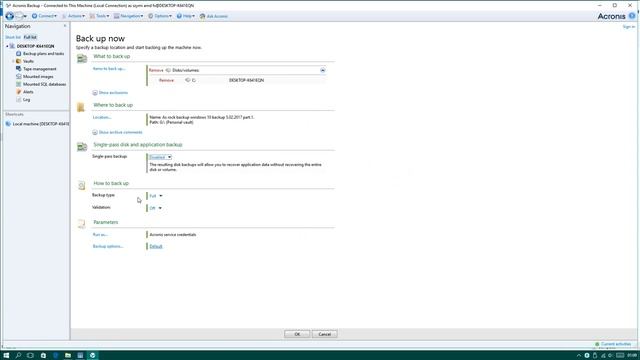Click the Items to back up link

[109, 69]
